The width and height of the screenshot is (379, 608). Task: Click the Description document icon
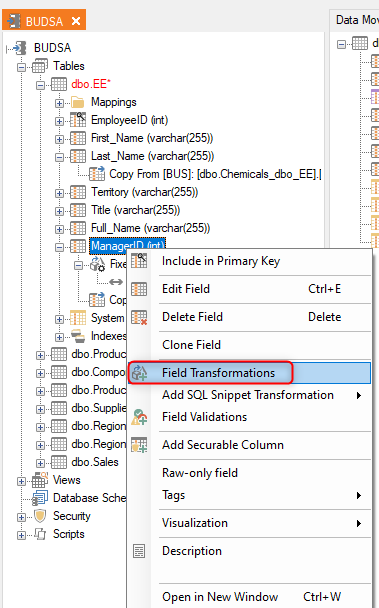click(x=139, y=551)
